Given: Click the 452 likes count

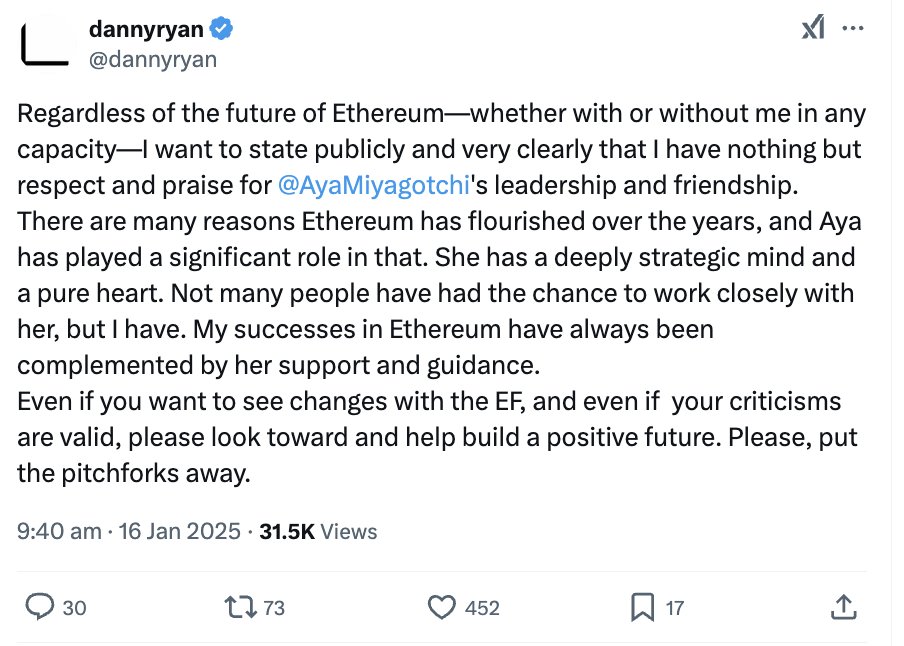Looking at the screenshot, I should [x=482, y=608].
